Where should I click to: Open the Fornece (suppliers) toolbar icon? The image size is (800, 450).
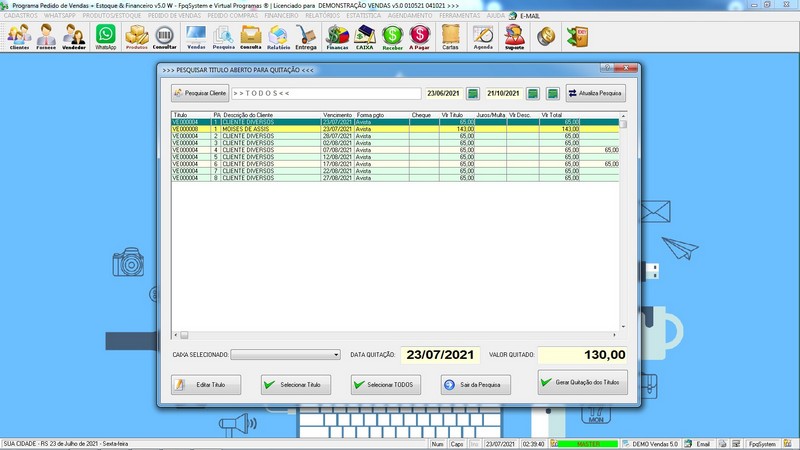[x=46, y=37]
